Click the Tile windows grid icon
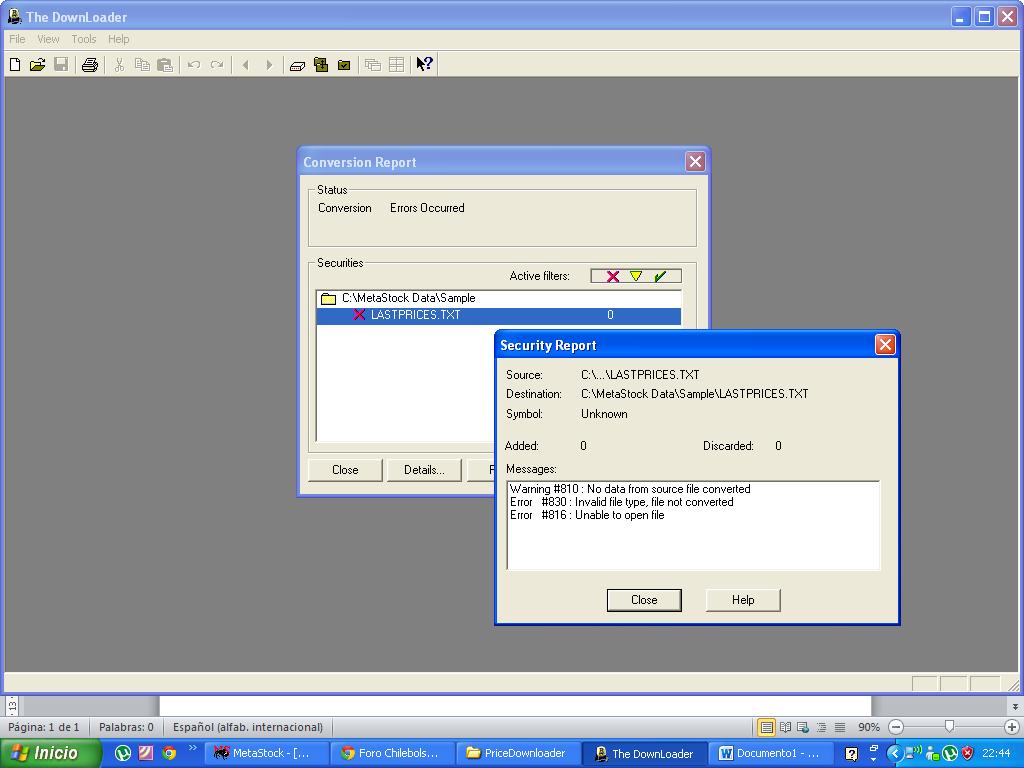Screen dimensions: 1024x768 click(396, 65)
